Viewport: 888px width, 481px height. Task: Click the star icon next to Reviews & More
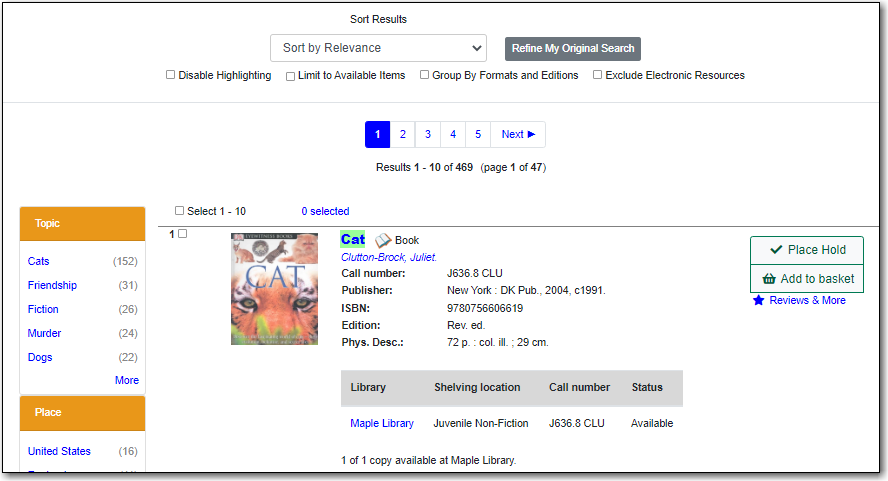(x=759, y=300)
